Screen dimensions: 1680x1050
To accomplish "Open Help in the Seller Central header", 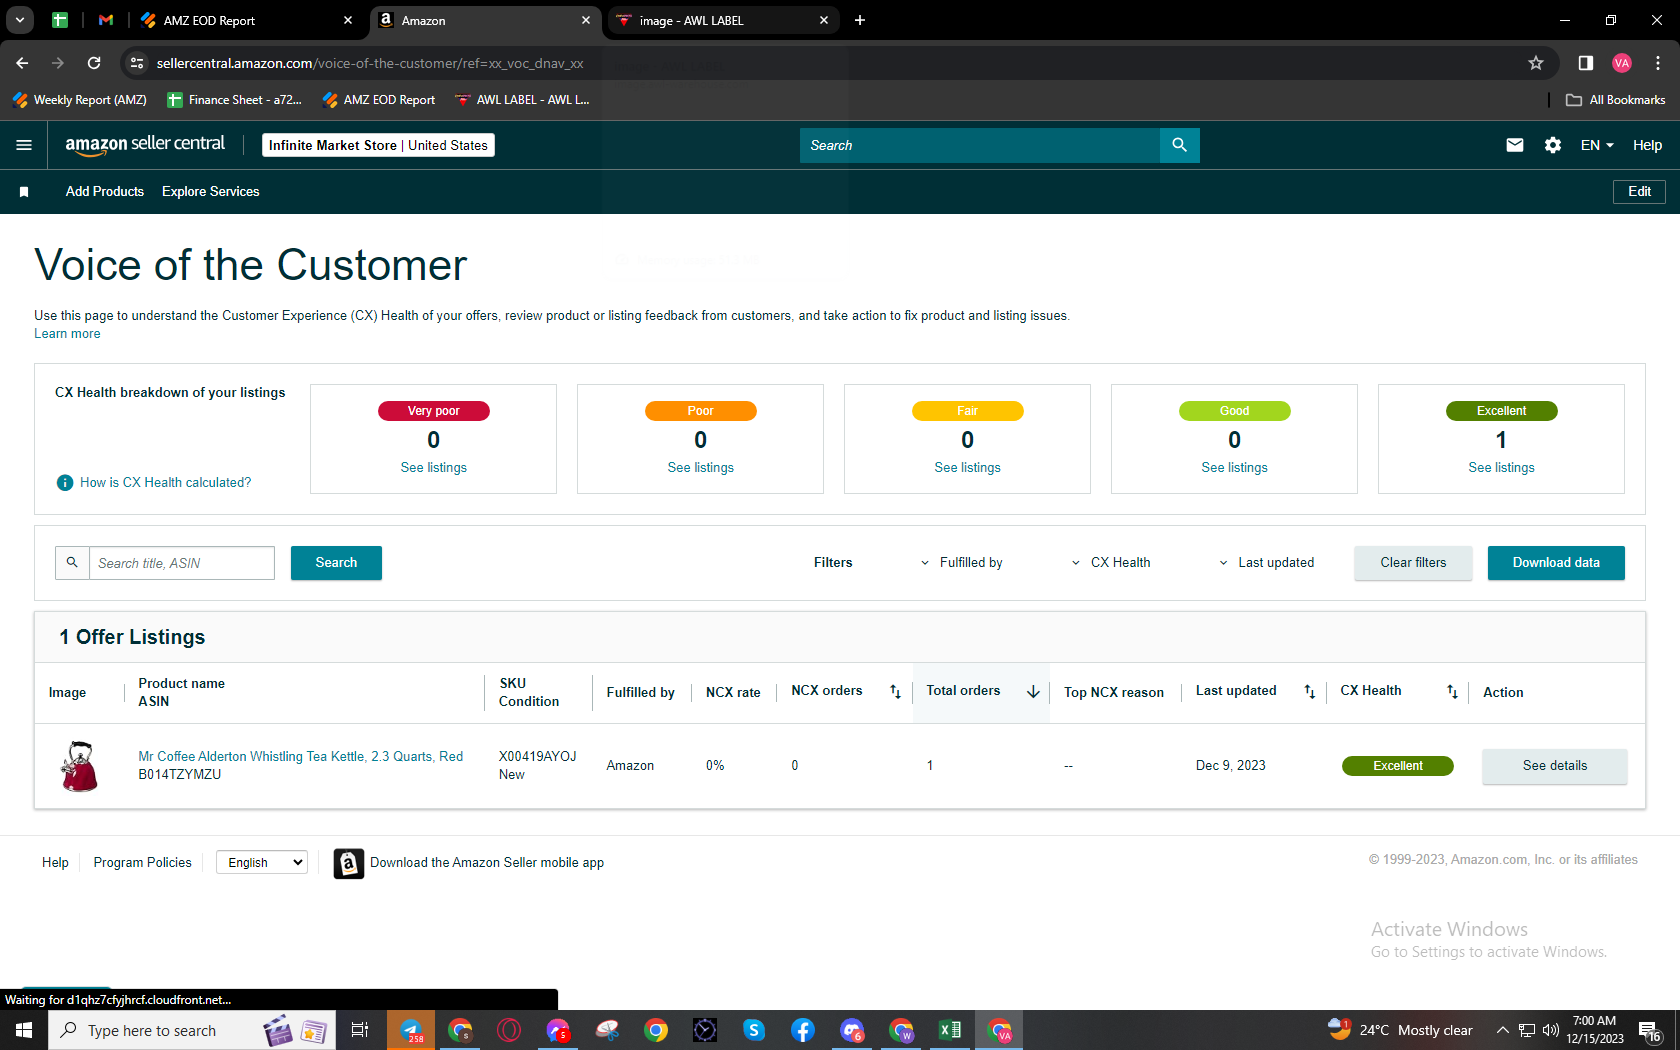I will pos(1647,145).
